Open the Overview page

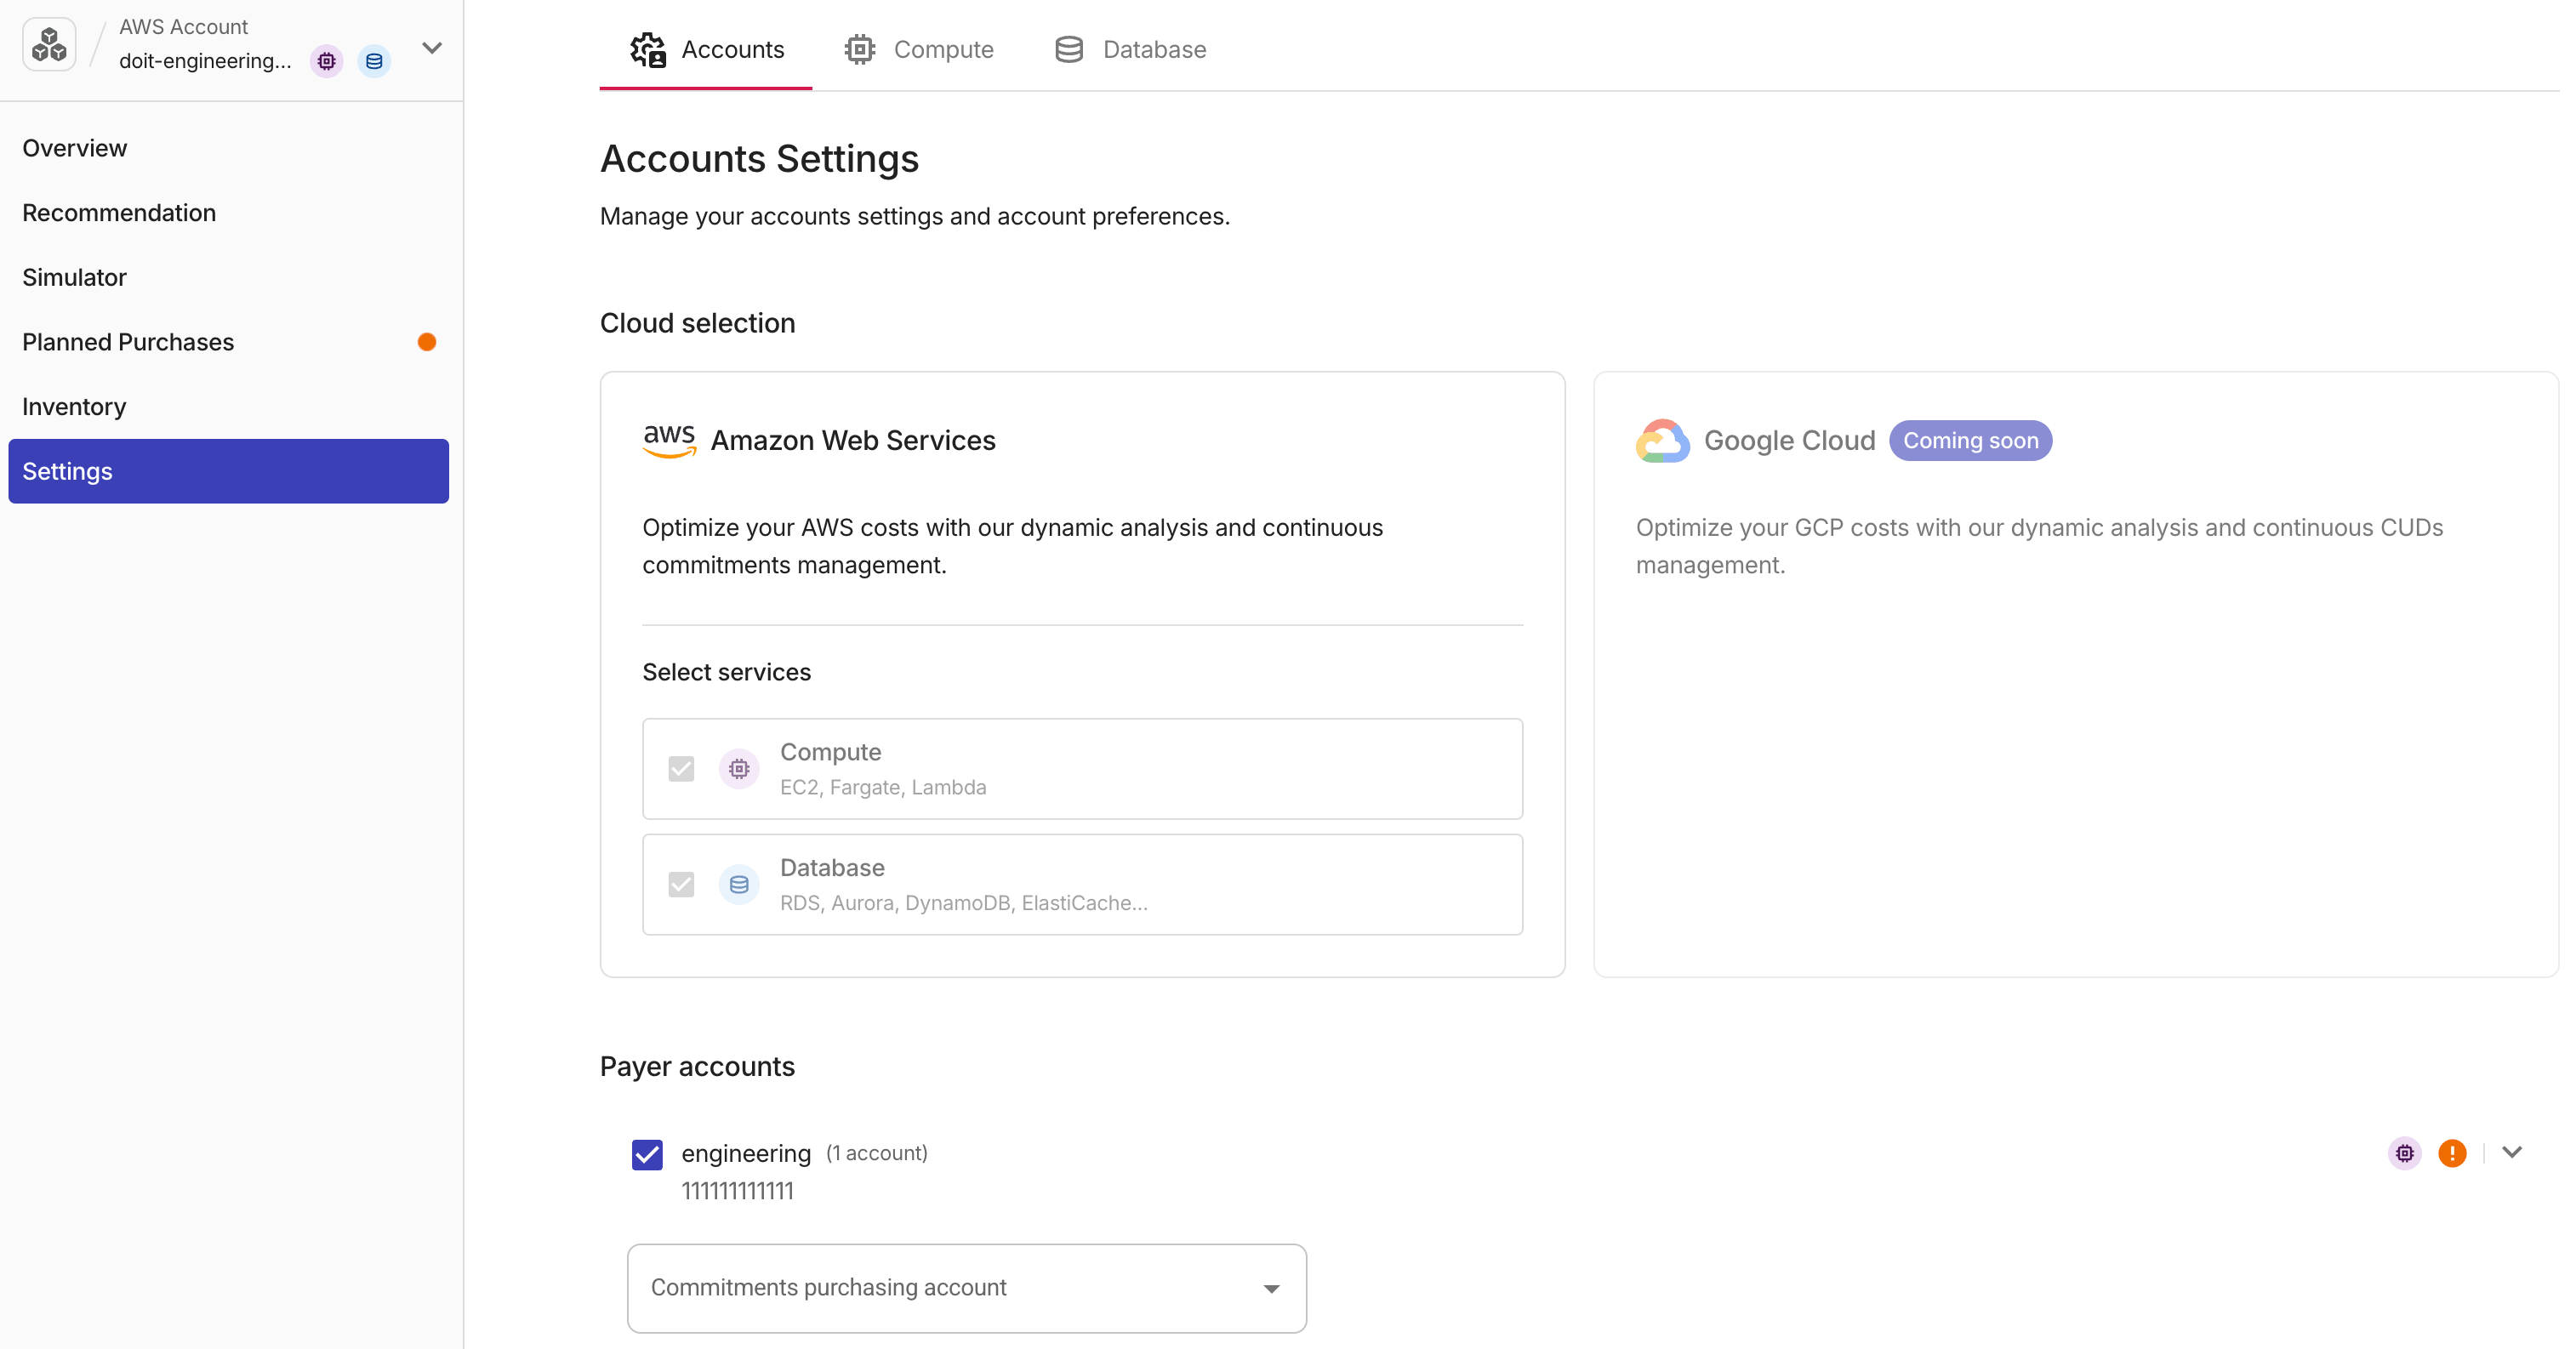pyautogui.click(x=75, y=148)
